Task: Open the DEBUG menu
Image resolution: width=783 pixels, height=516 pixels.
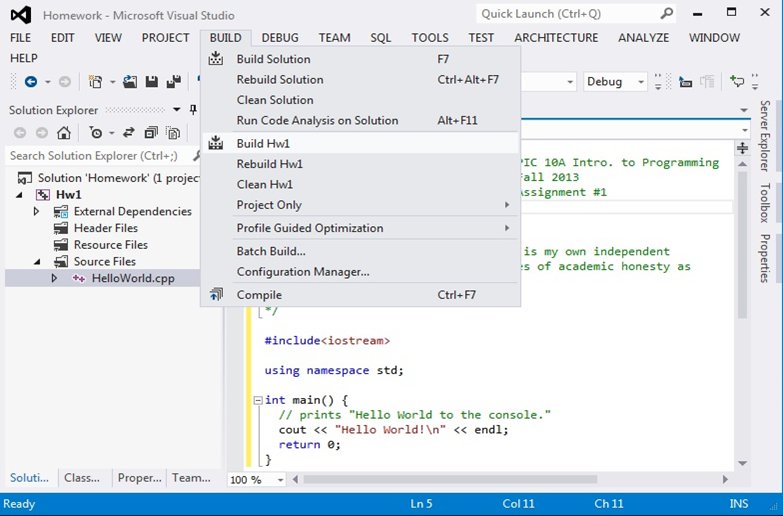Action: 280,38
